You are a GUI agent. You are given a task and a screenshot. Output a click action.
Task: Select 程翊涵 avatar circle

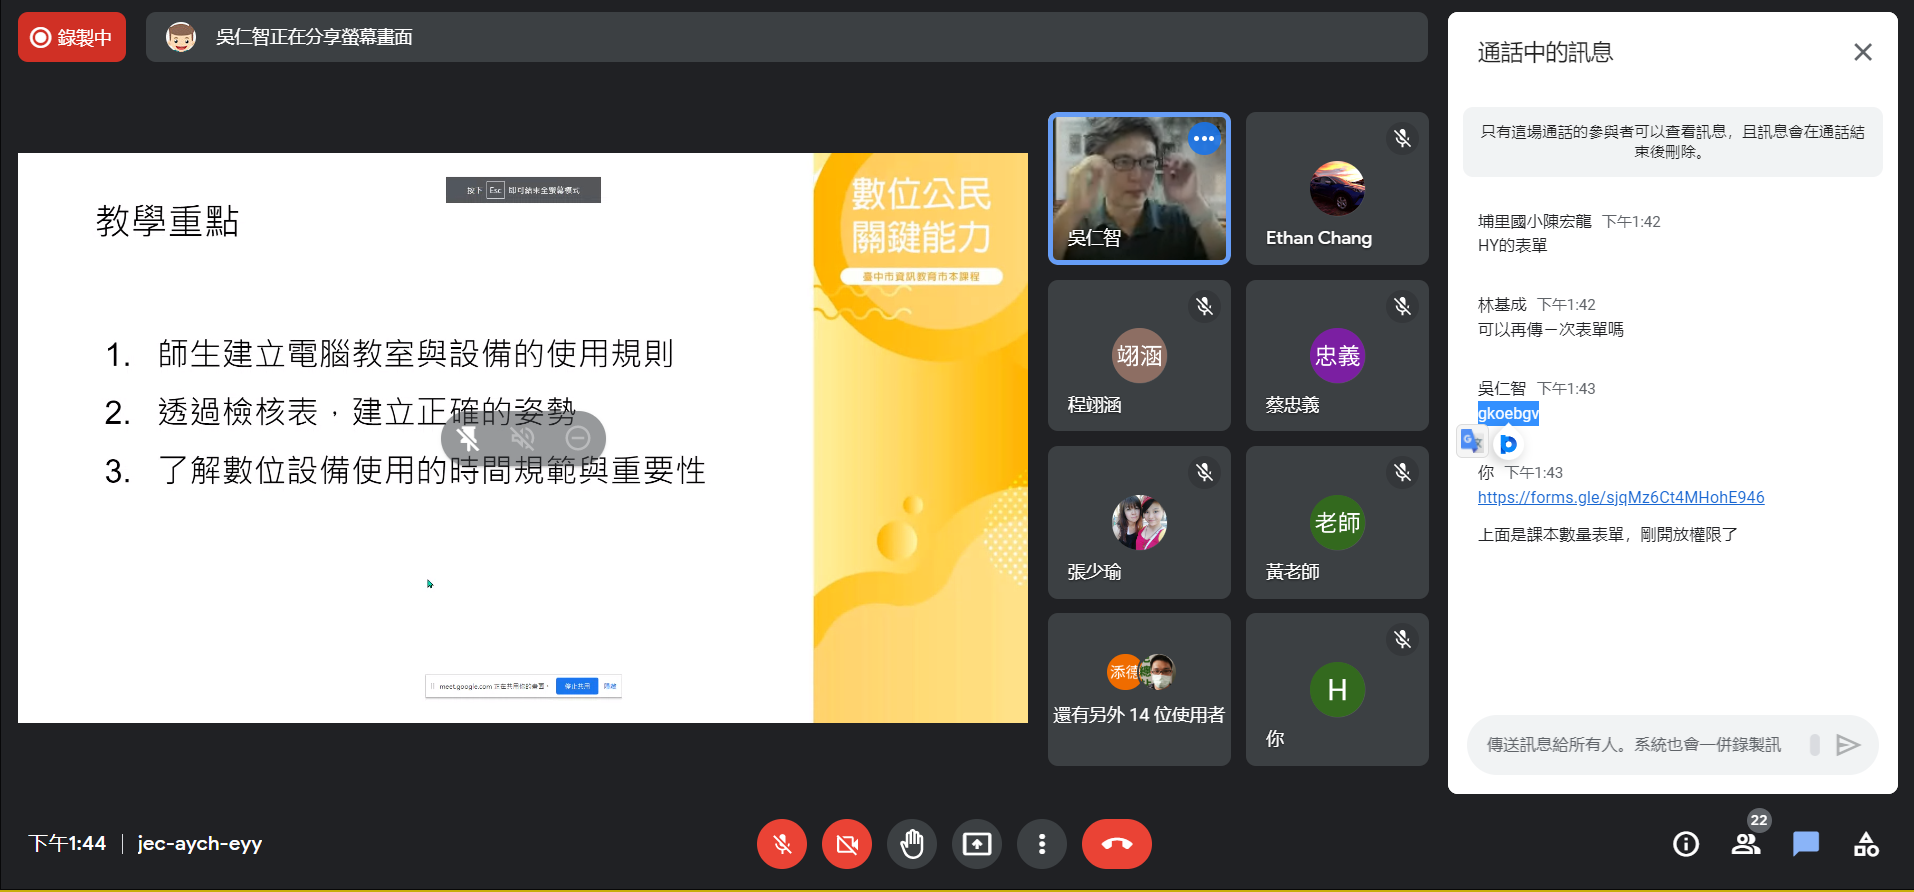(1139, 355)
